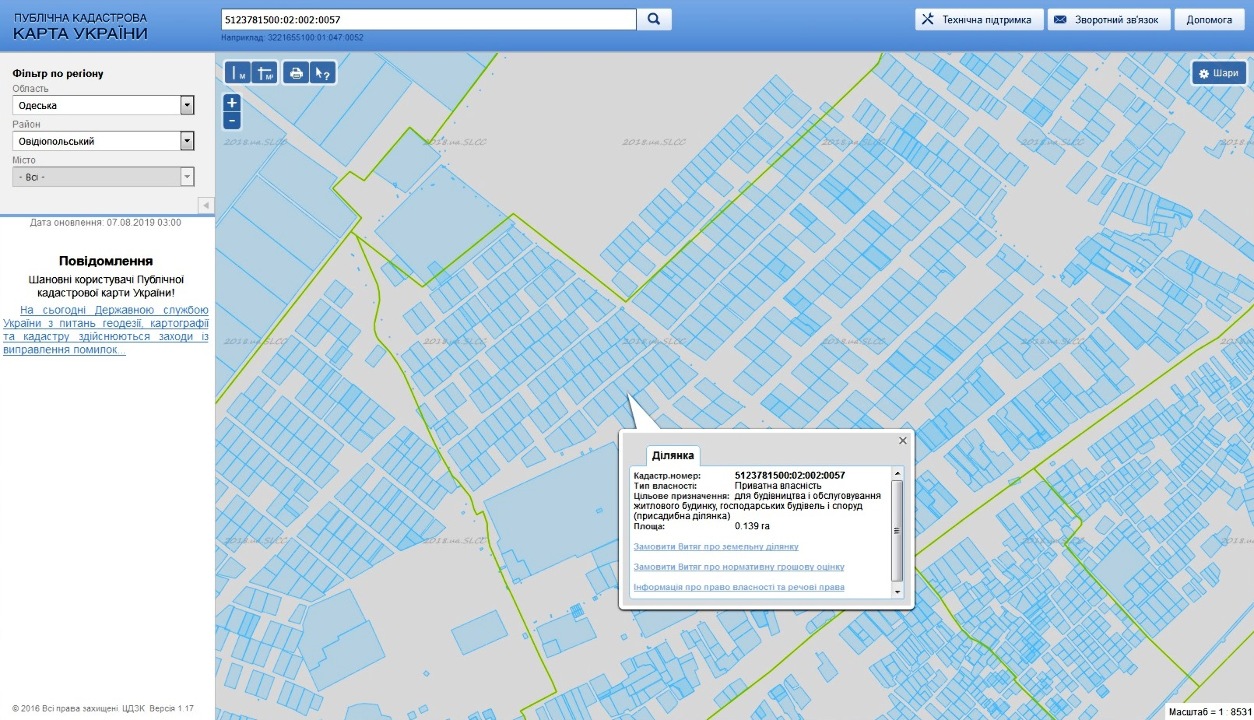Close the parcel info popup
Screen dimensions: 1254x720
pyautogui.click(x=903, y=440)
